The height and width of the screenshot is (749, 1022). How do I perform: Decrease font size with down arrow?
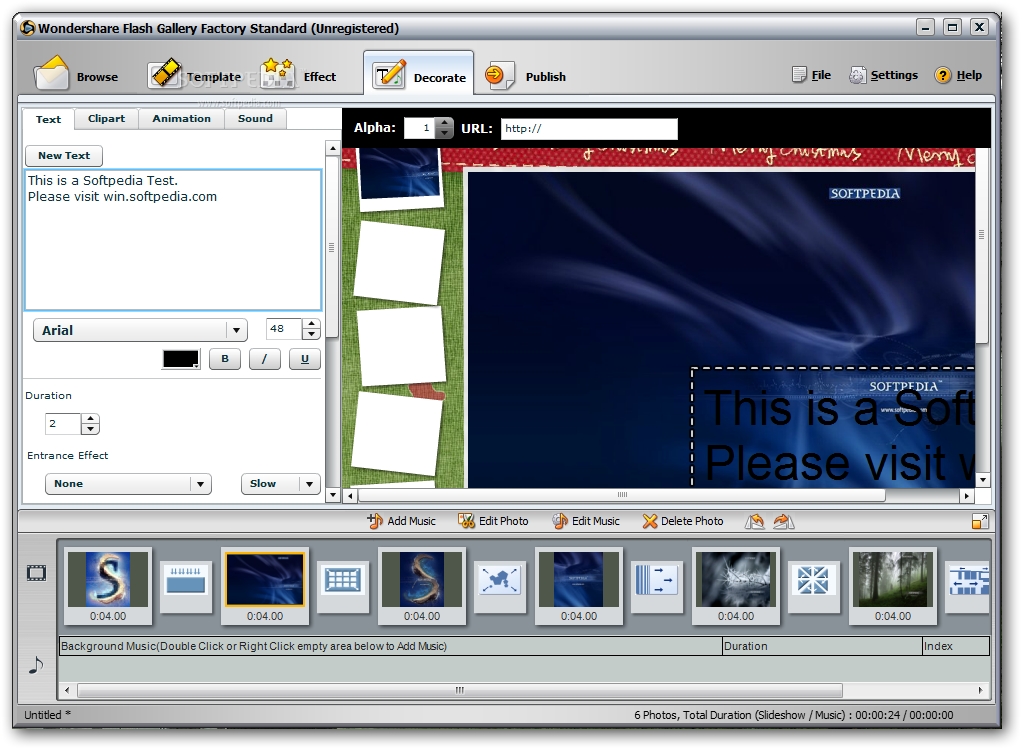tap(312, 334)
